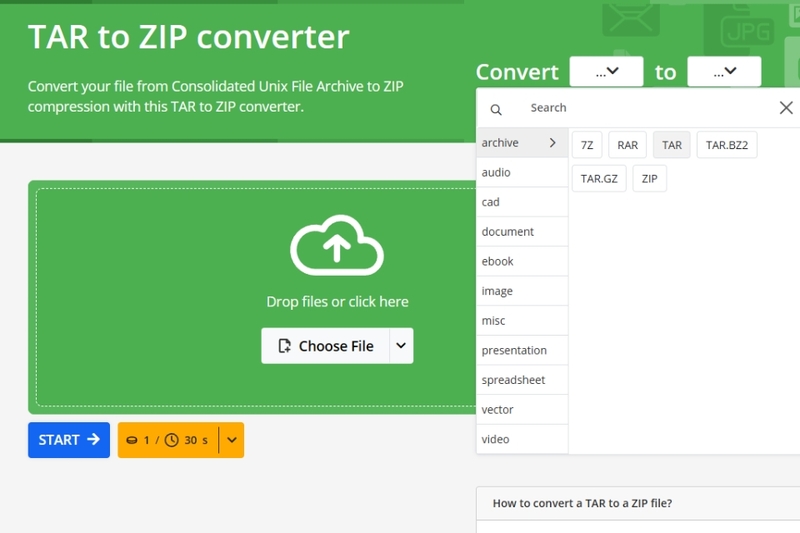Expand the Choose File options arrow
Viewport: 800px width, 533px height.
401,346
